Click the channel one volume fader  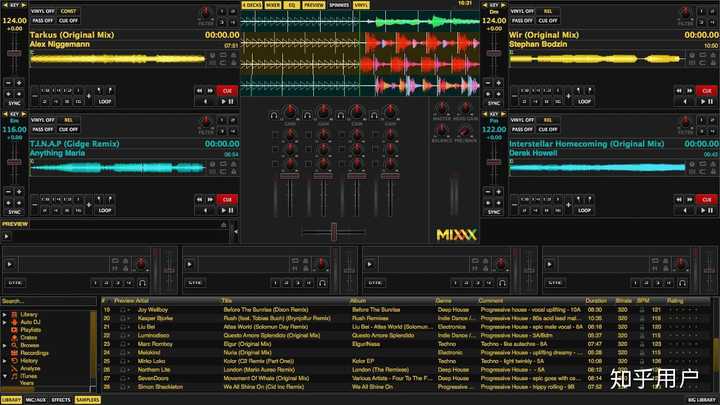pyautogui.click(x=290, y=176)
